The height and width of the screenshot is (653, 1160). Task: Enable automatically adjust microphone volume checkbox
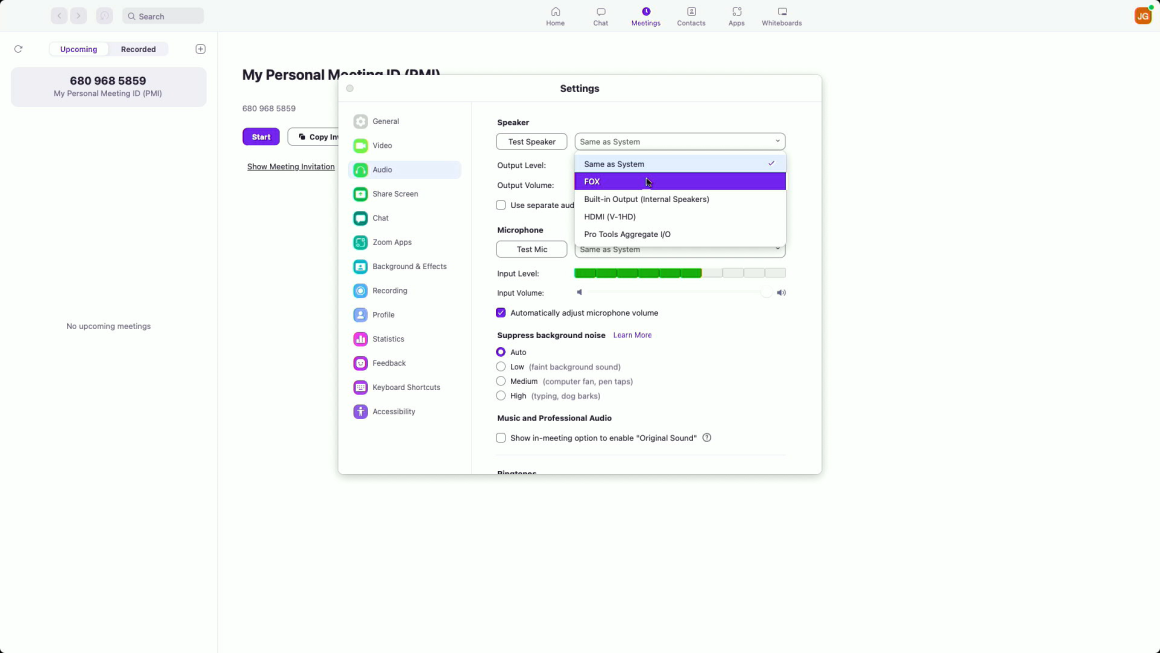[502, 313]
